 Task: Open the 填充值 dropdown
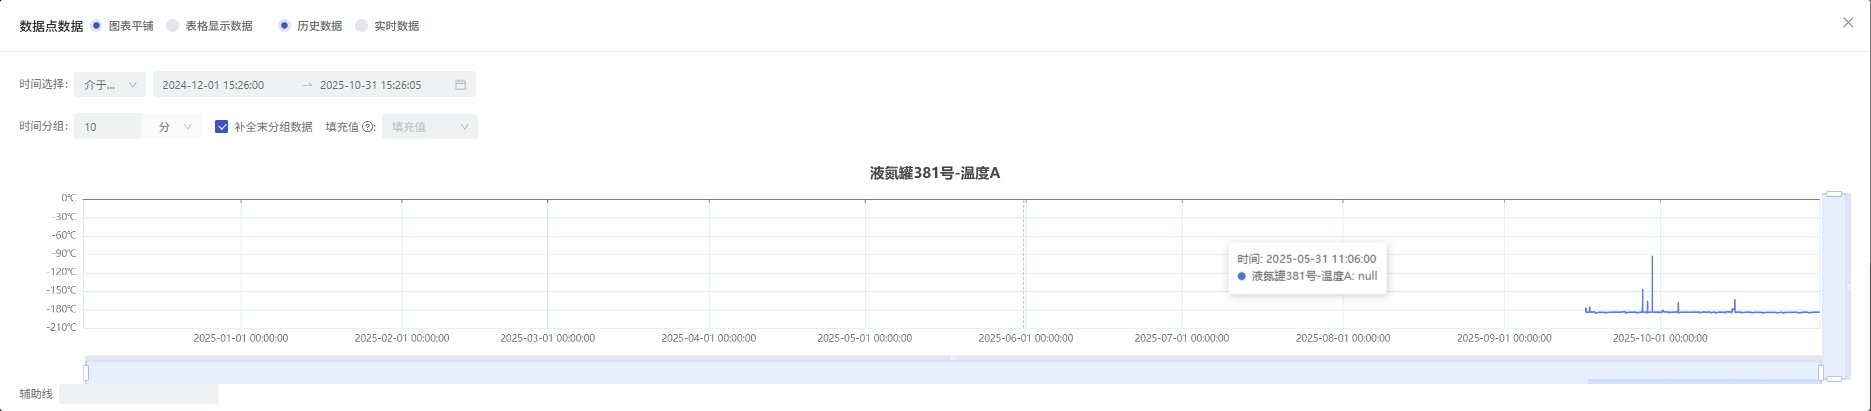pos(430,127)
